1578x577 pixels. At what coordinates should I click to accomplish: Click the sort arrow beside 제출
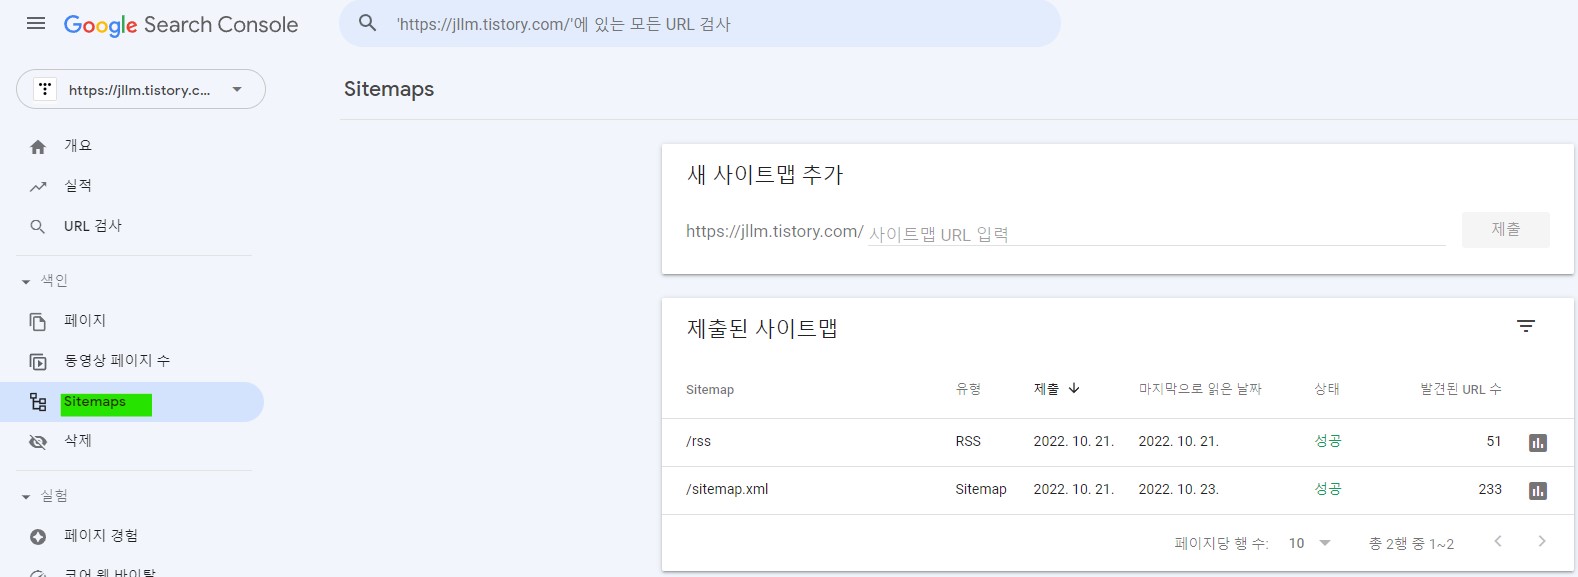1074,388
